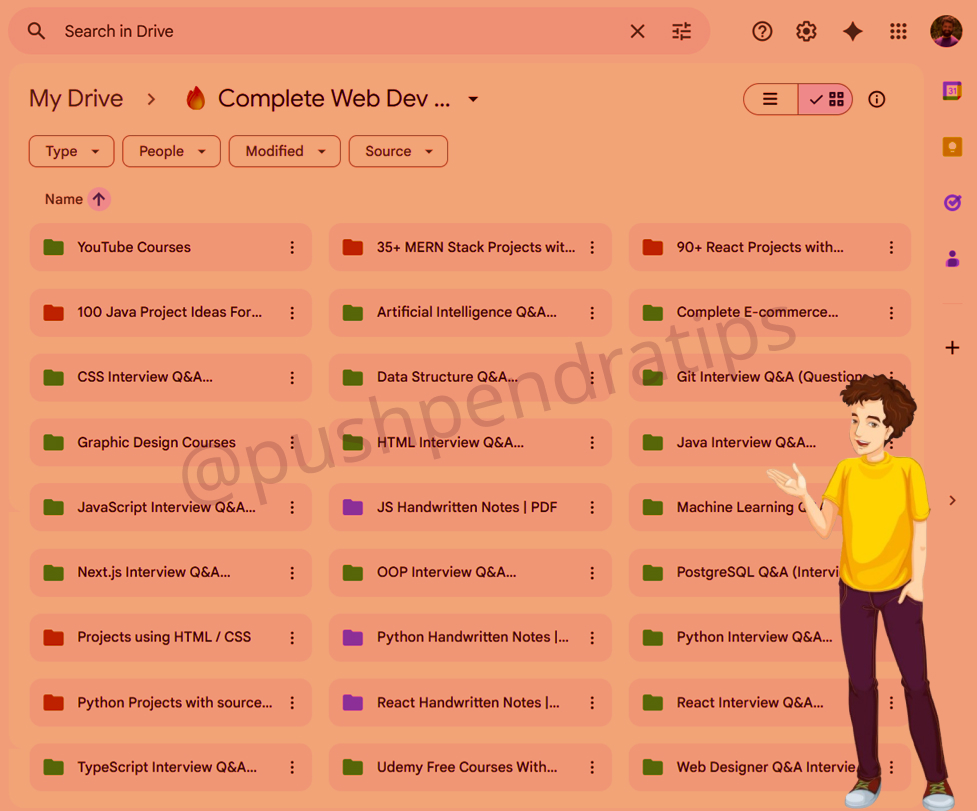Click purple folder icon of JS Handwritten Notes
Viewport: 977px width, 811px height.
click(x=353, y=507)
